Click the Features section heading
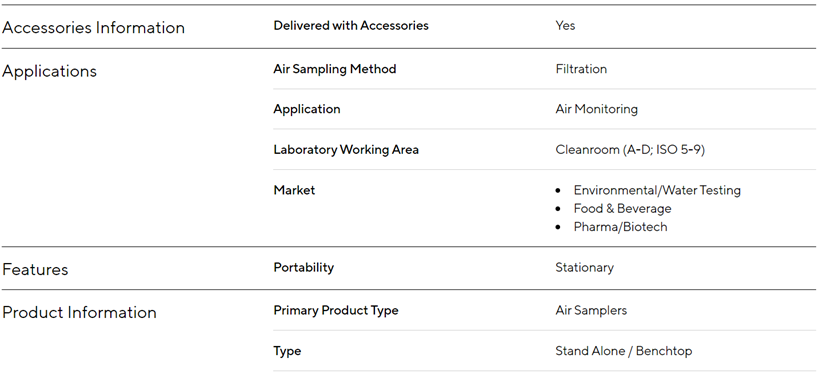Viewport: 819px width, 374px height. [35, 270]
